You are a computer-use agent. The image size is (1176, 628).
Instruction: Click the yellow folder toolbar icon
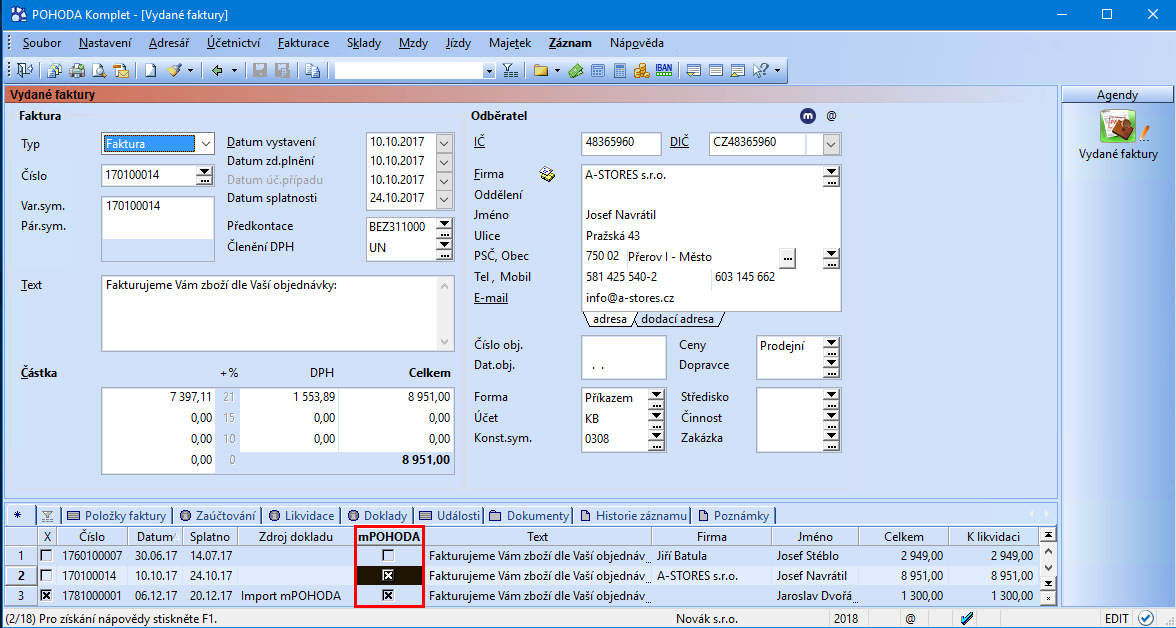click(x=541, y=71)
